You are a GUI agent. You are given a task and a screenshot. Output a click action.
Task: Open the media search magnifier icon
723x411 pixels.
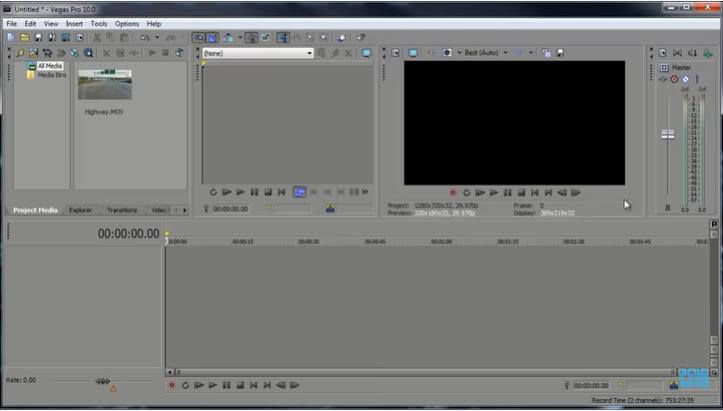coord(89,53)
